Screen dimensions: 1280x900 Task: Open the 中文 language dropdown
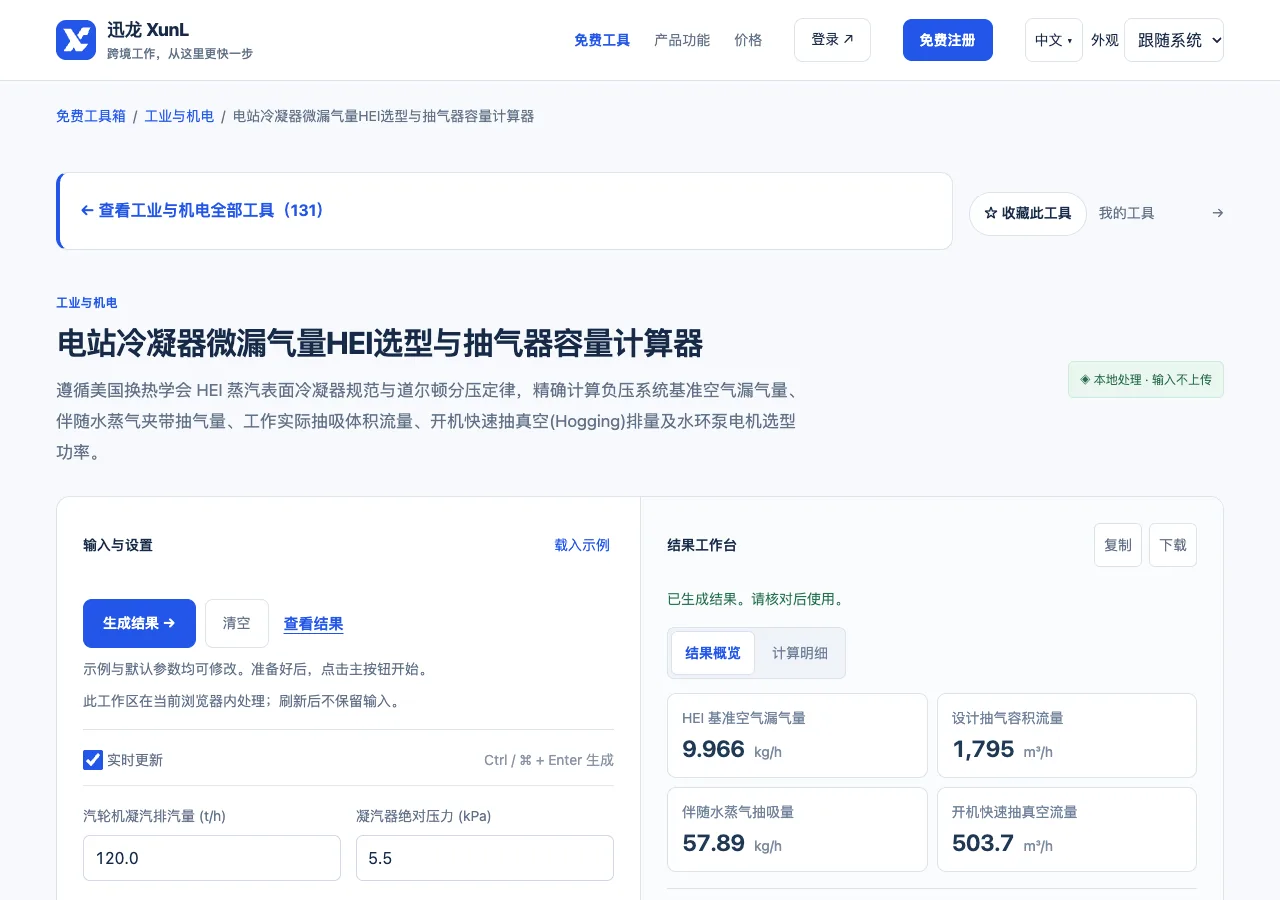click(1054, 40)
